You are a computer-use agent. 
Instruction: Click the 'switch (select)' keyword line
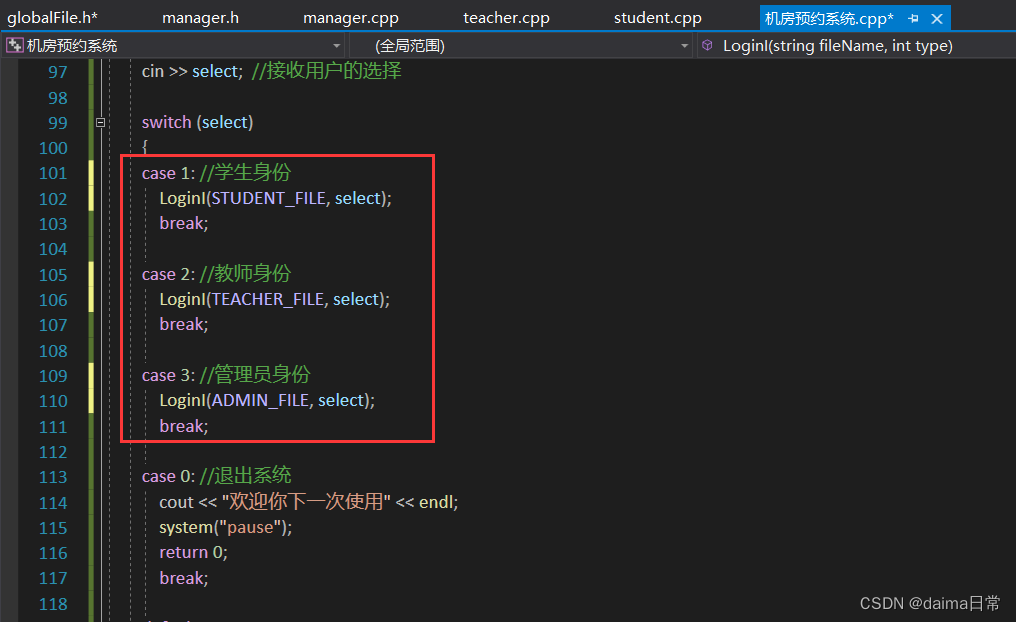[x=198, y=122]
